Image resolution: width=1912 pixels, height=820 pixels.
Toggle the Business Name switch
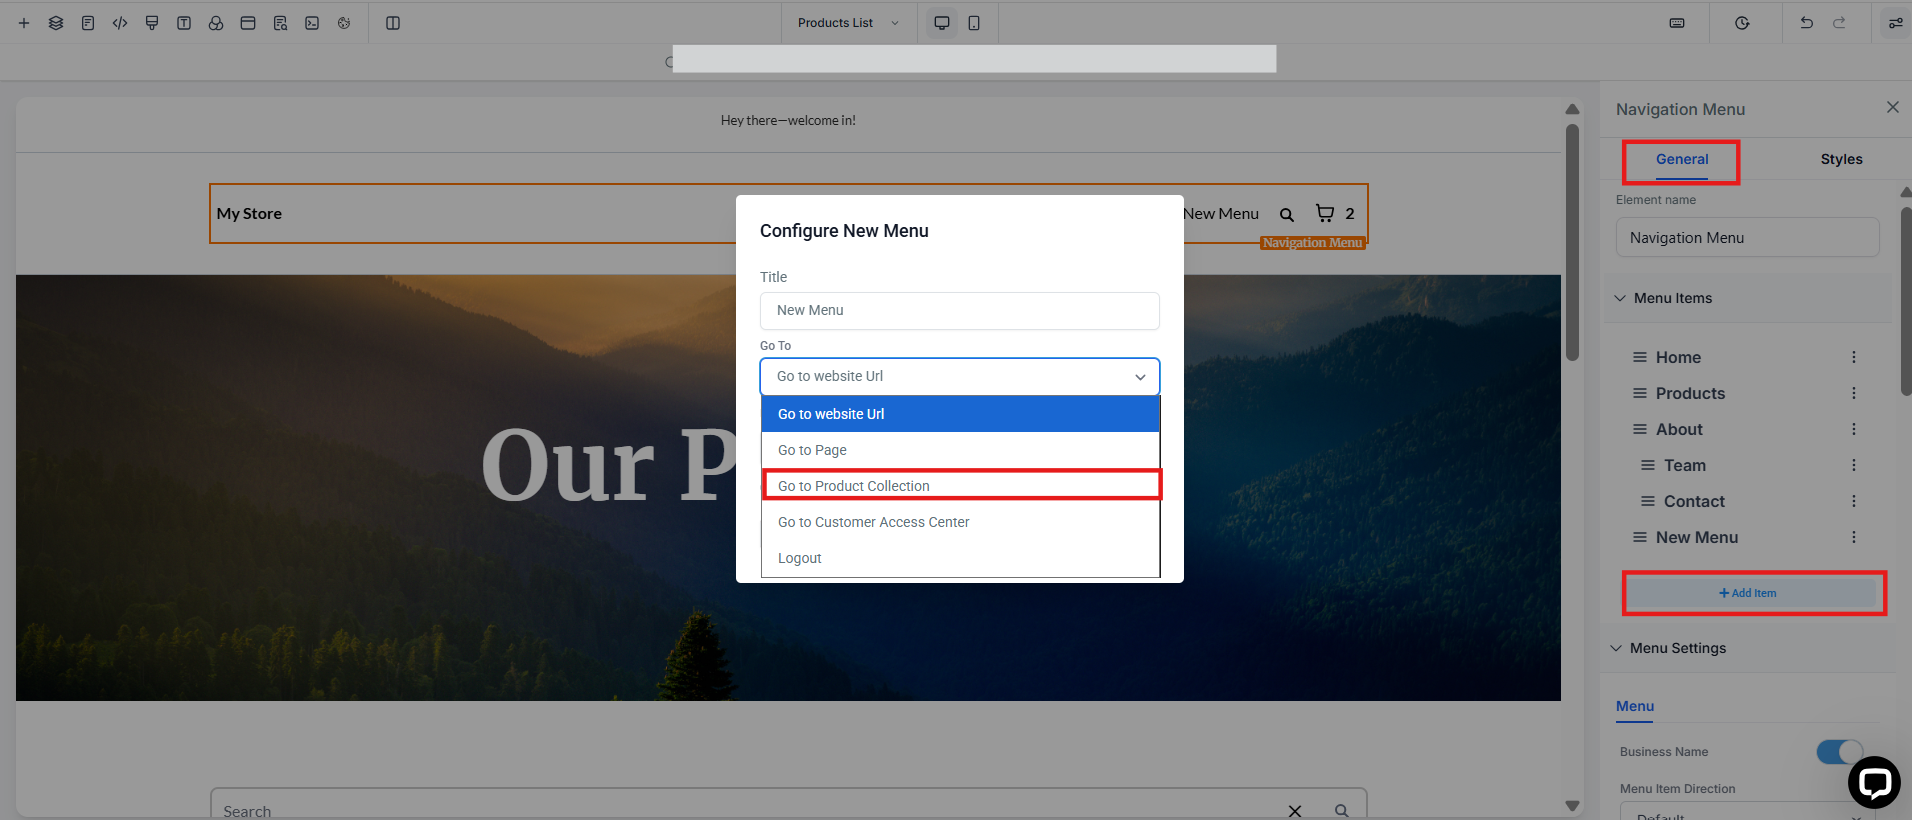(1839, 752)
